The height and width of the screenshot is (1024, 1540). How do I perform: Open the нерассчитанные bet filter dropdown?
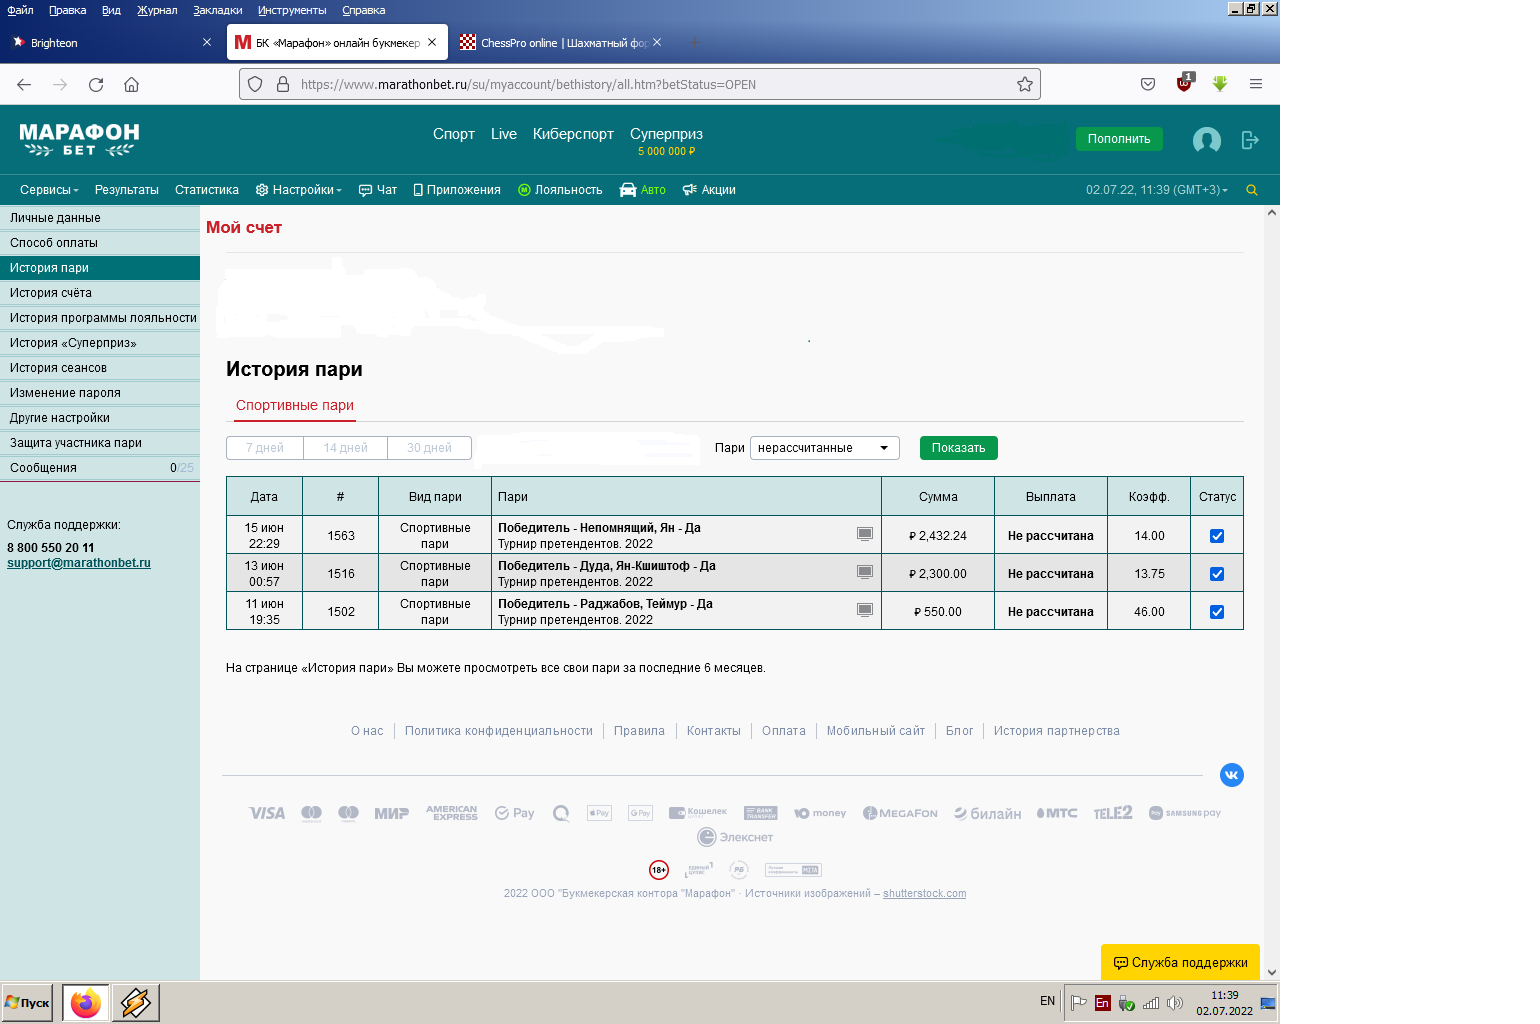pos(824,448)
